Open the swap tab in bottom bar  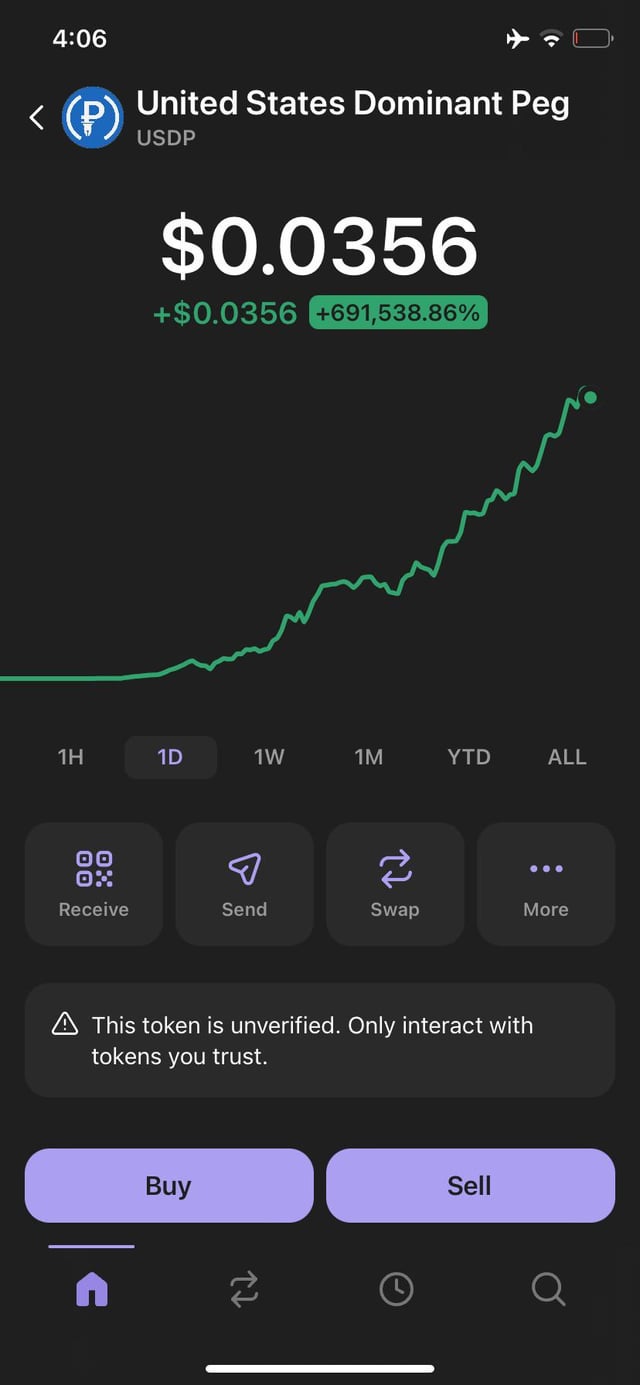click(244, 1289)
